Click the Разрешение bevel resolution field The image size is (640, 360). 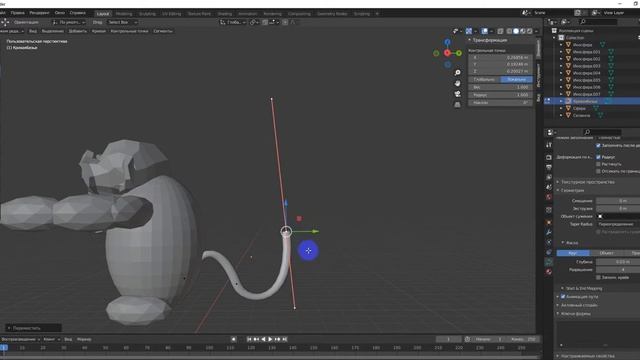(618, 269)
